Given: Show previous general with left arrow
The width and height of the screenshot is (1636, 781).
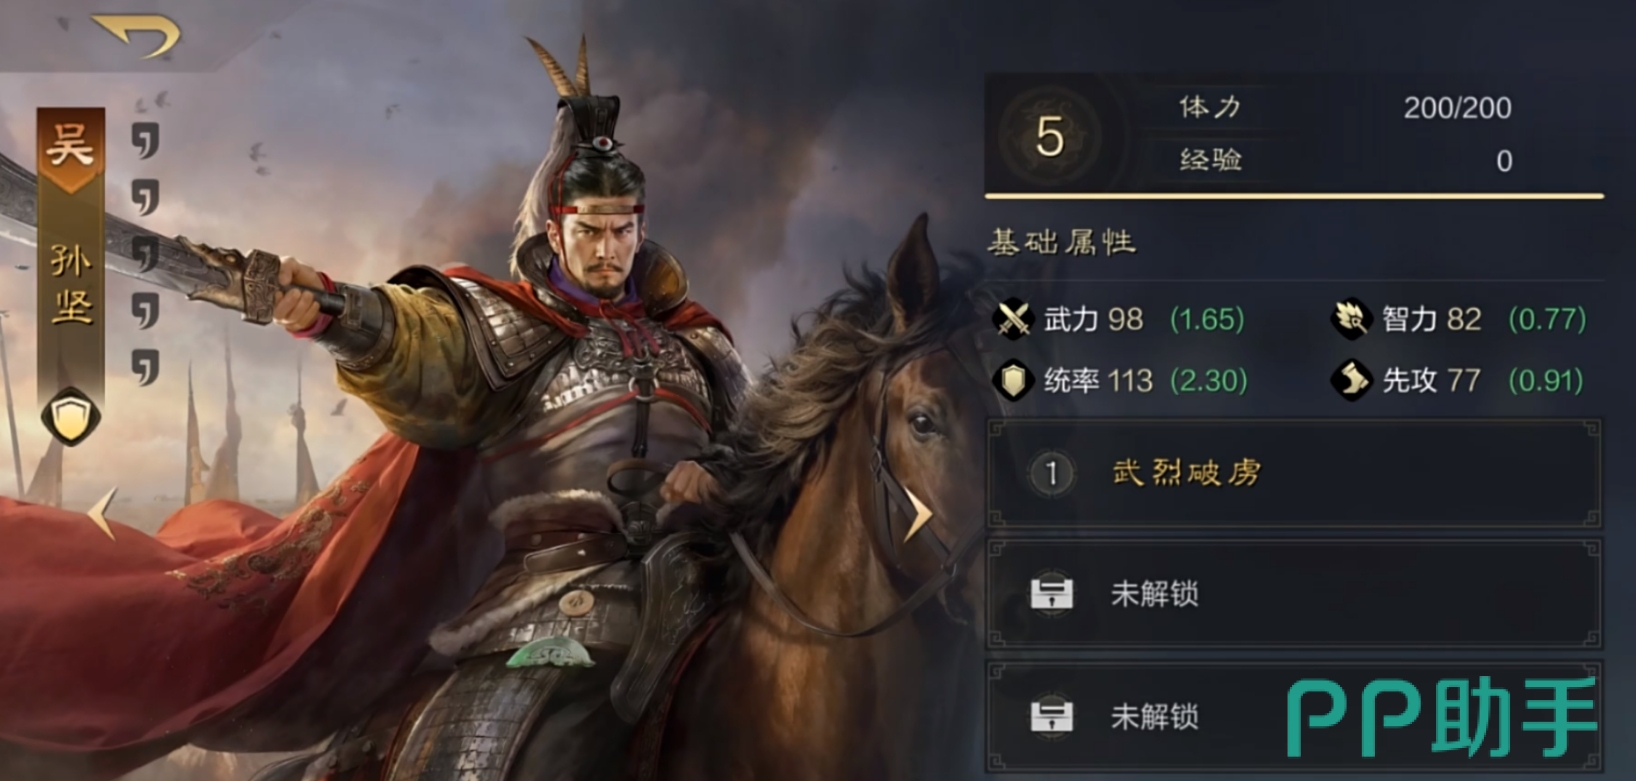Looking at the screenshot, I should (x=103, y=514).
